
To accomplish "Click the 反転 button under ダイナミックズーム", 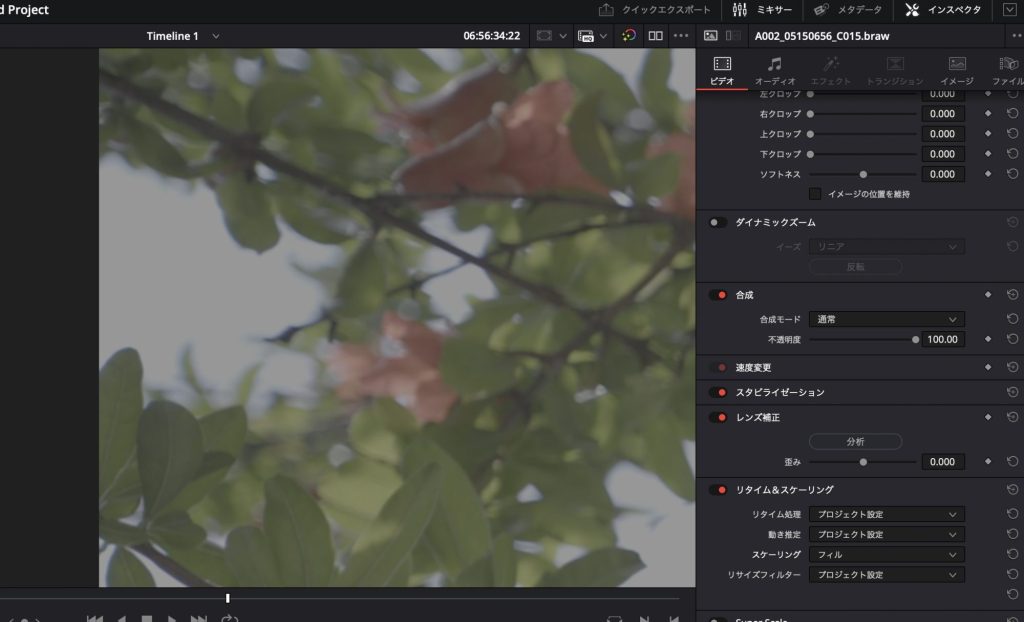I will coord(856,267).
